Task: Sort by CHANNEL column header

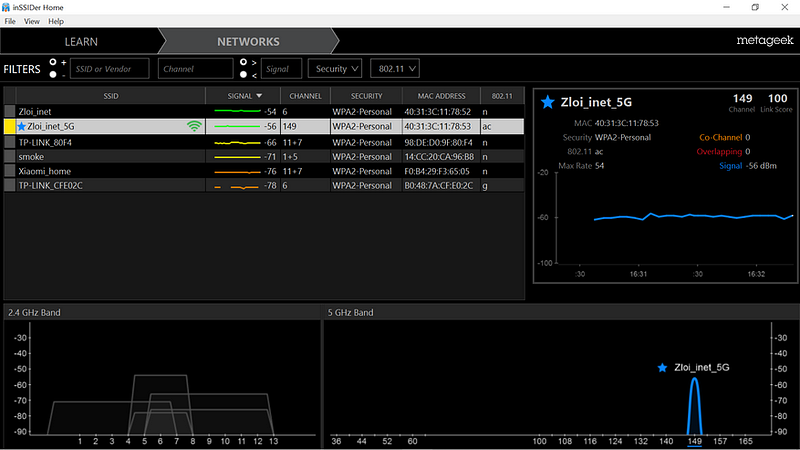Action: click(x=305, y=96)
